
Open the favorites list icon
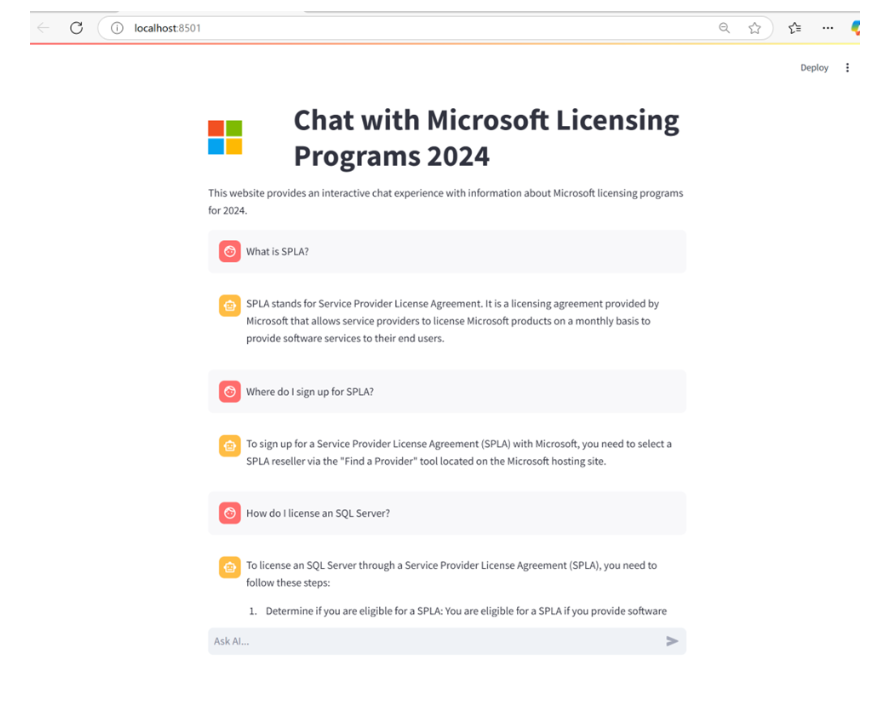[795, 28]
